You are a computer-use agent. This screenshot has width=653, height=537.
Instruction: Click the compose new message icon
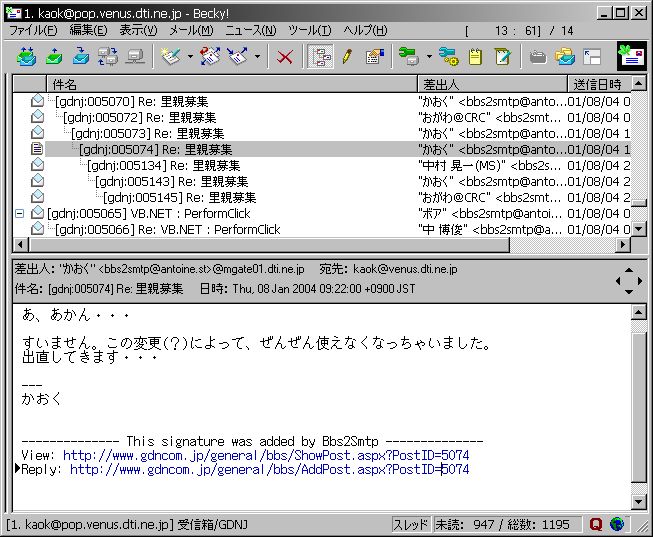(171, 57)
